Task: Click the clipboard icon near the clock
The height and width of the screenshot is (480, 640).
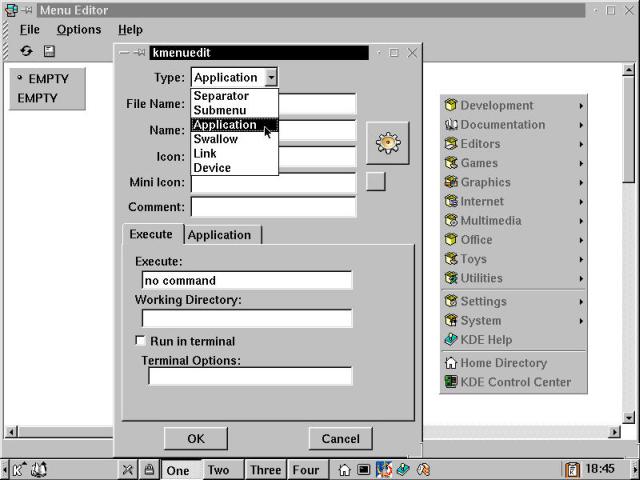Action: click(572, 469)
